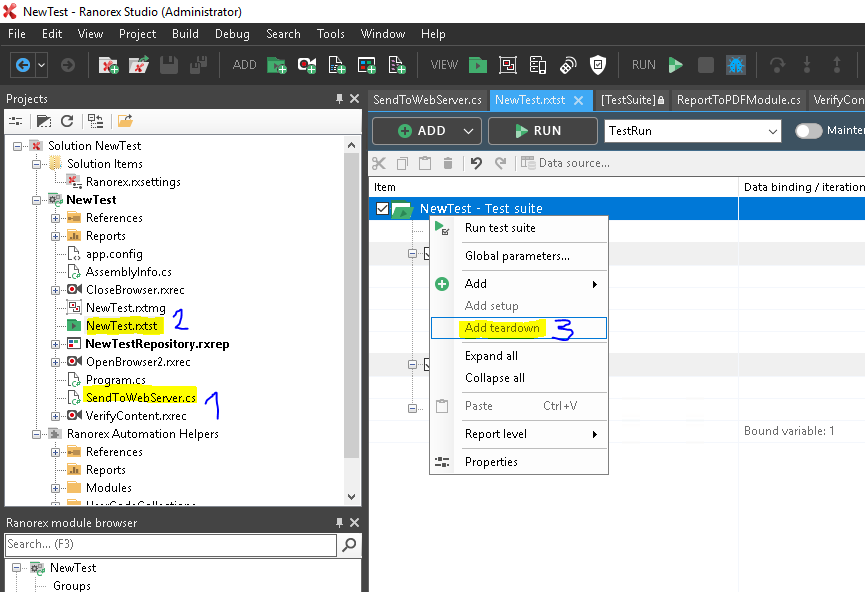The image size is (865, 592).
Task: Click the Refresh icon in the Projects toolbar
Action: 67,121
